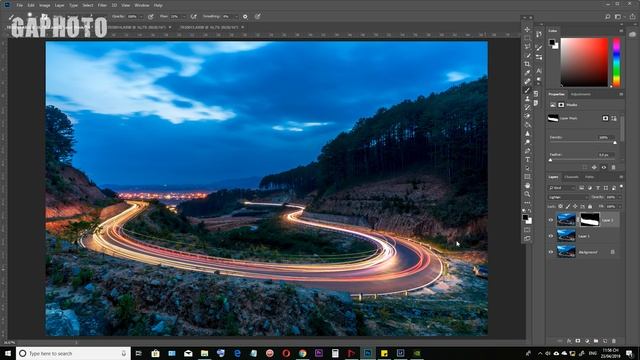Select the Horizontal Type tool
Screen dimensions: 640x360
[527, 160]
